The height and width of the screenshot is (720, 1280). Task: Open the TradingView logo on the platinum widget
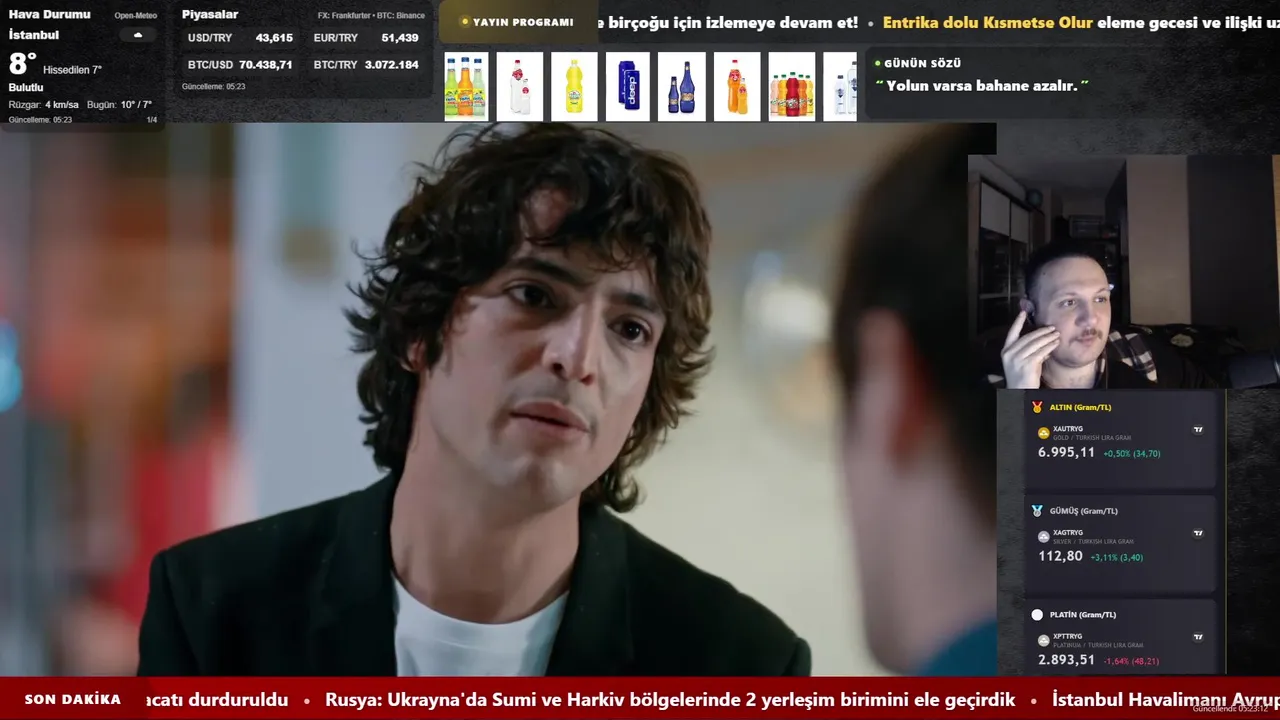coord(1198,637)
